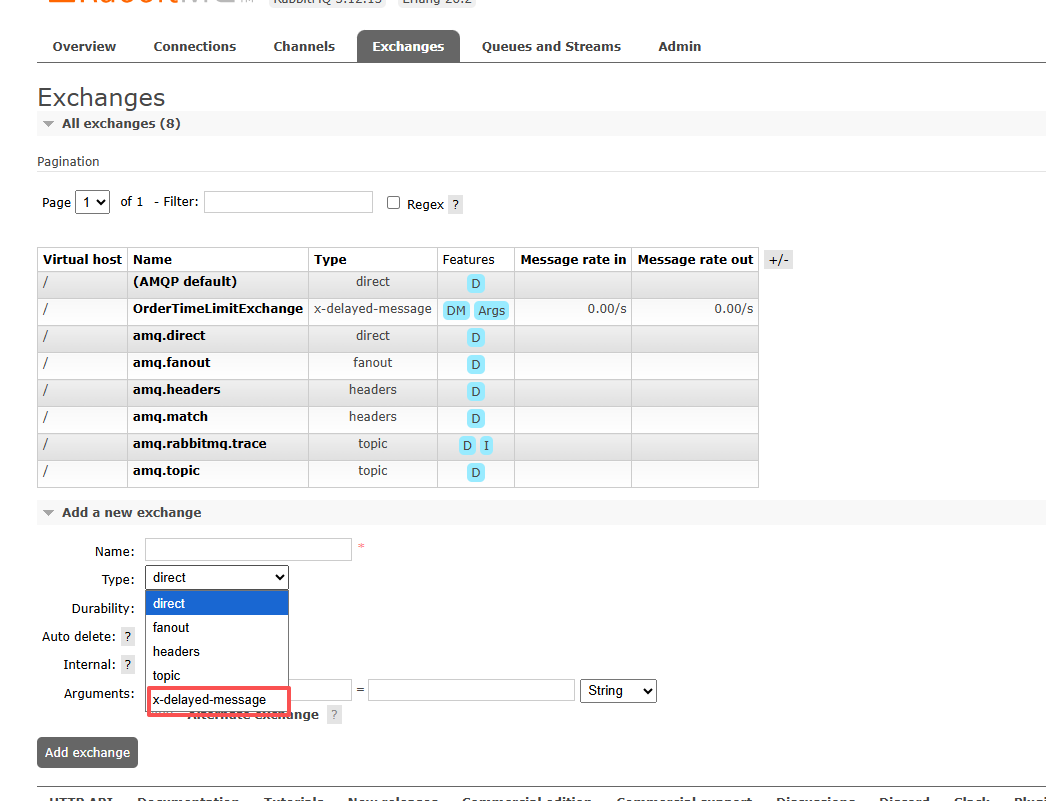Open the amq.direct exchange

169,336
